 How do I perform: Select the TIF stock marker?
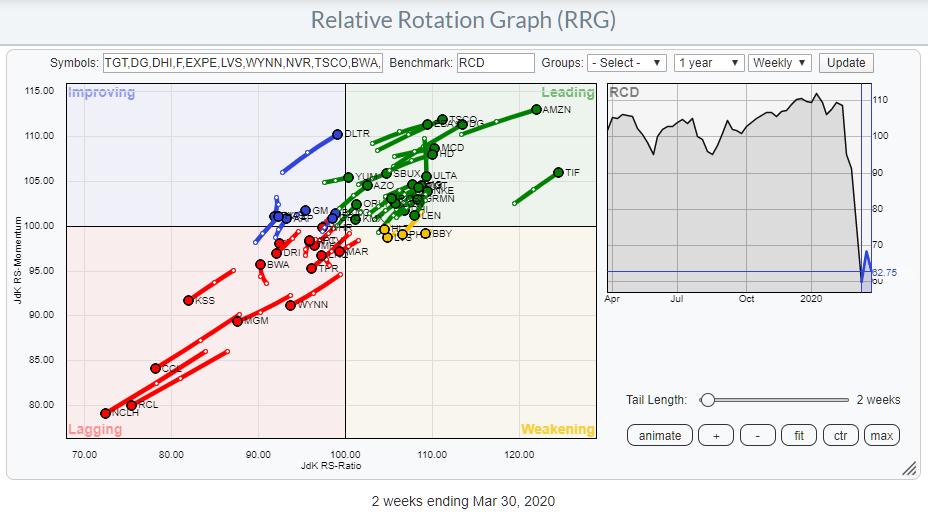558,172
